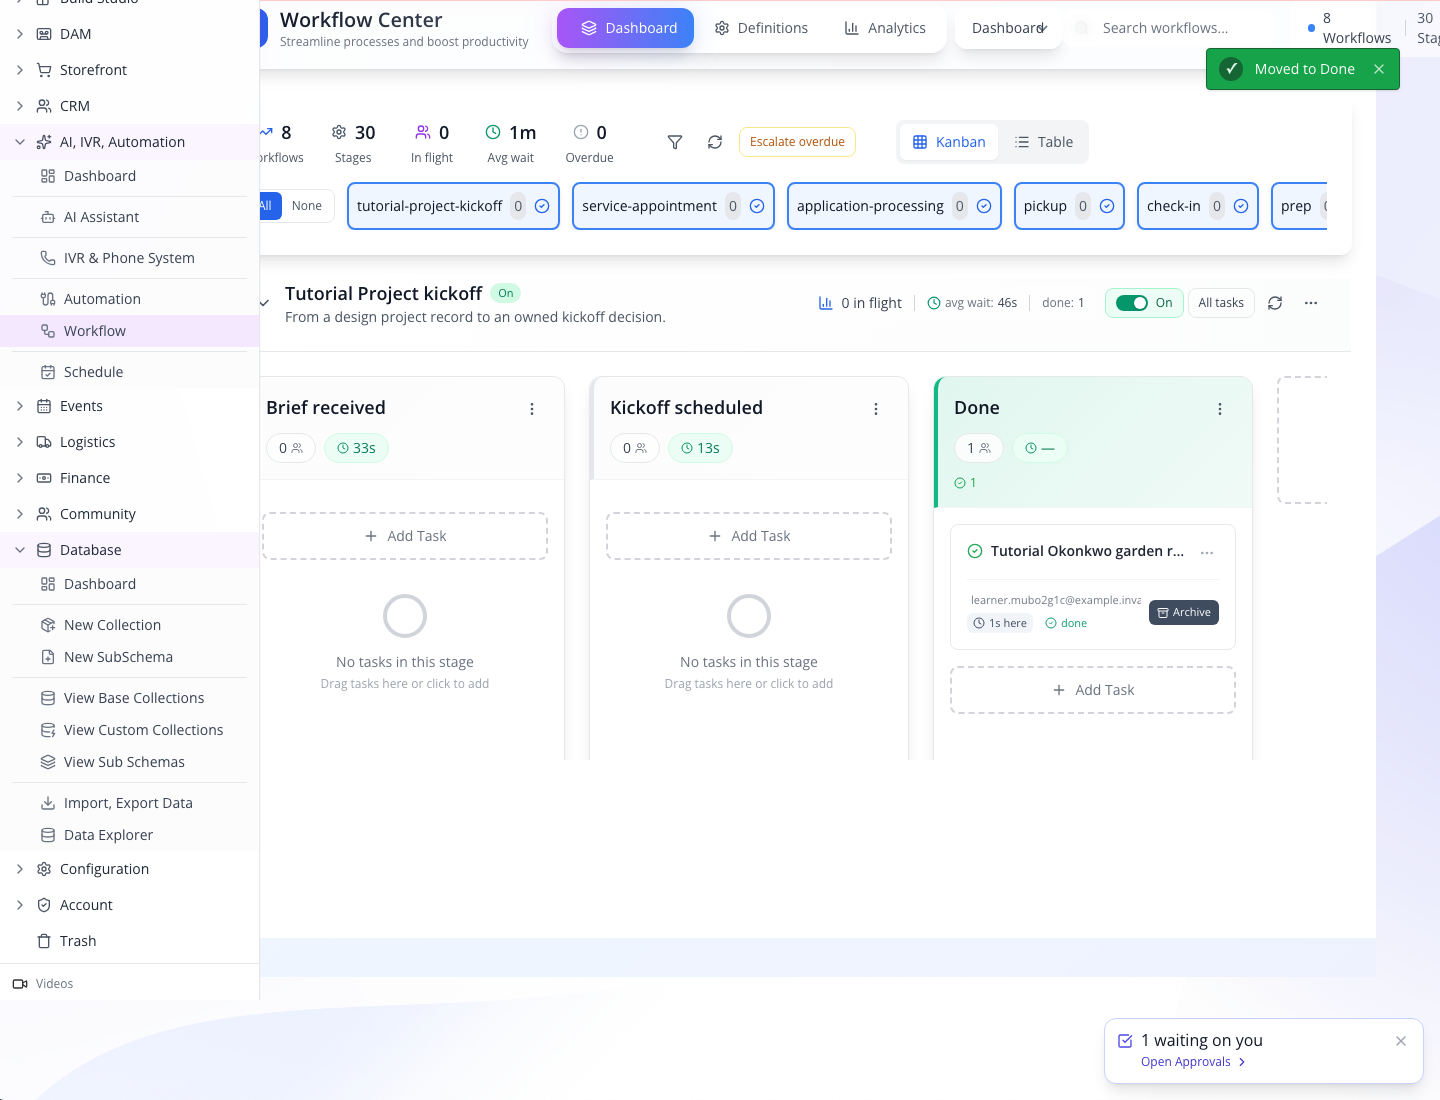
Task: Select None filter option
Action: click(307, 206)
